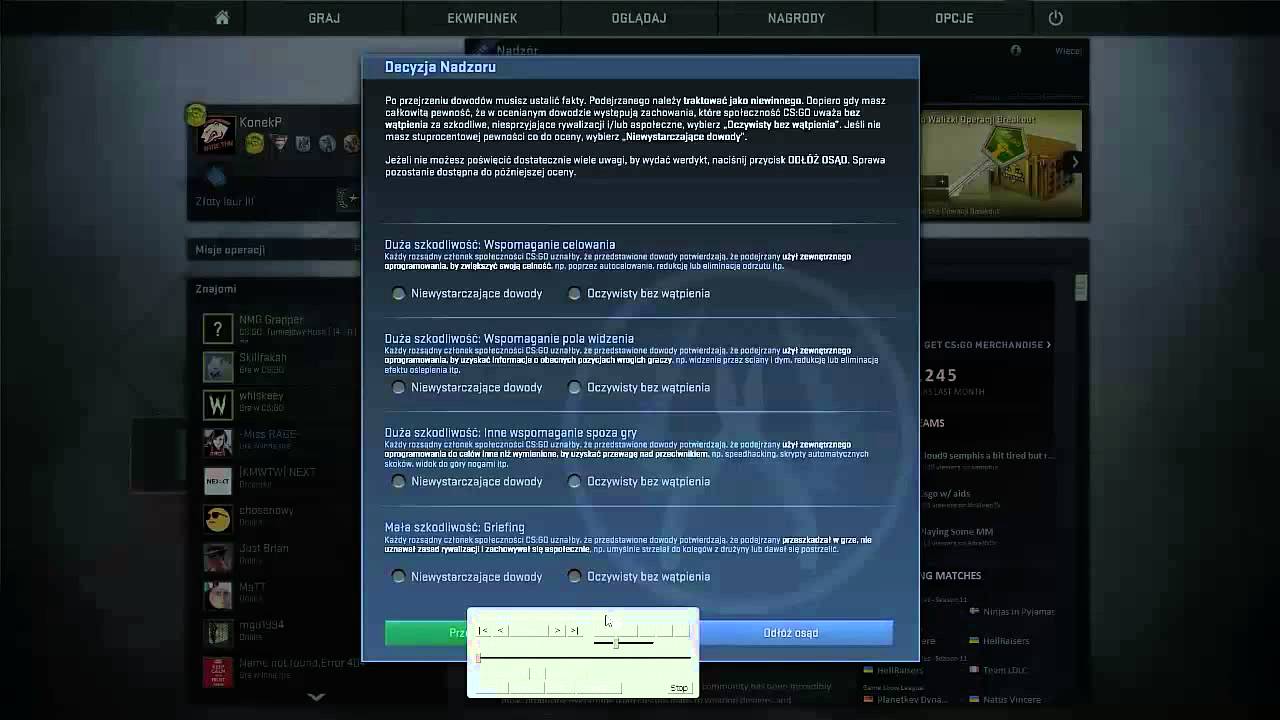Click green coin medal beside KonekP's avatar
1280x720 pixels.
(255, 144)
